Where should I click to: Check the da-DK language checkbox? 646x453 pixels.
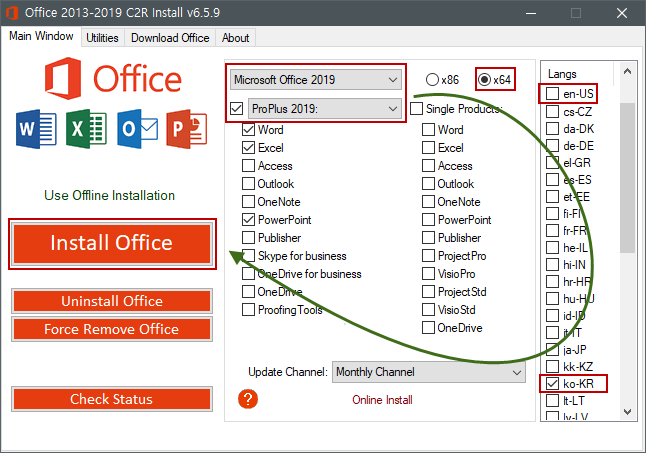tap(552, 129)
